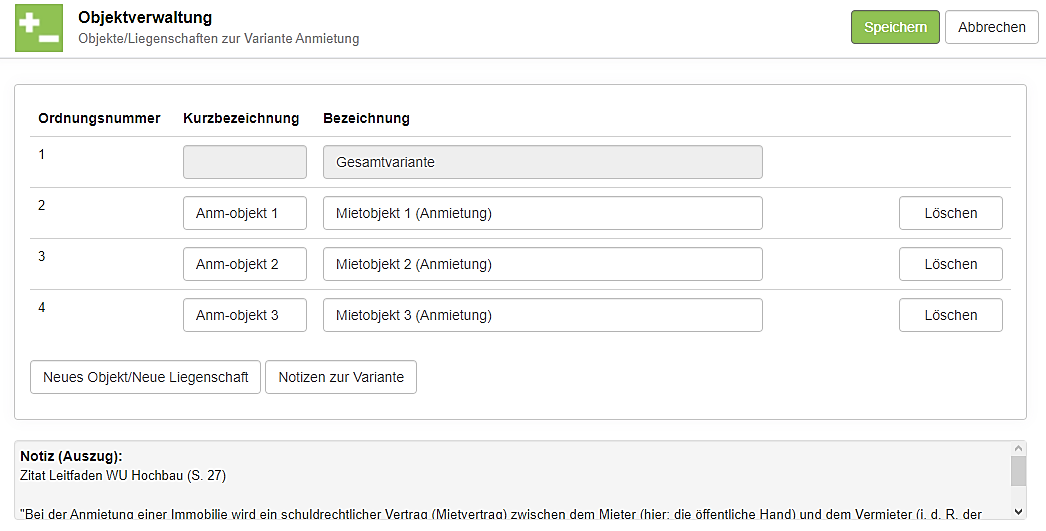Click the empty Kurzbezeichnung field in row 1

(x=245, y=162)
